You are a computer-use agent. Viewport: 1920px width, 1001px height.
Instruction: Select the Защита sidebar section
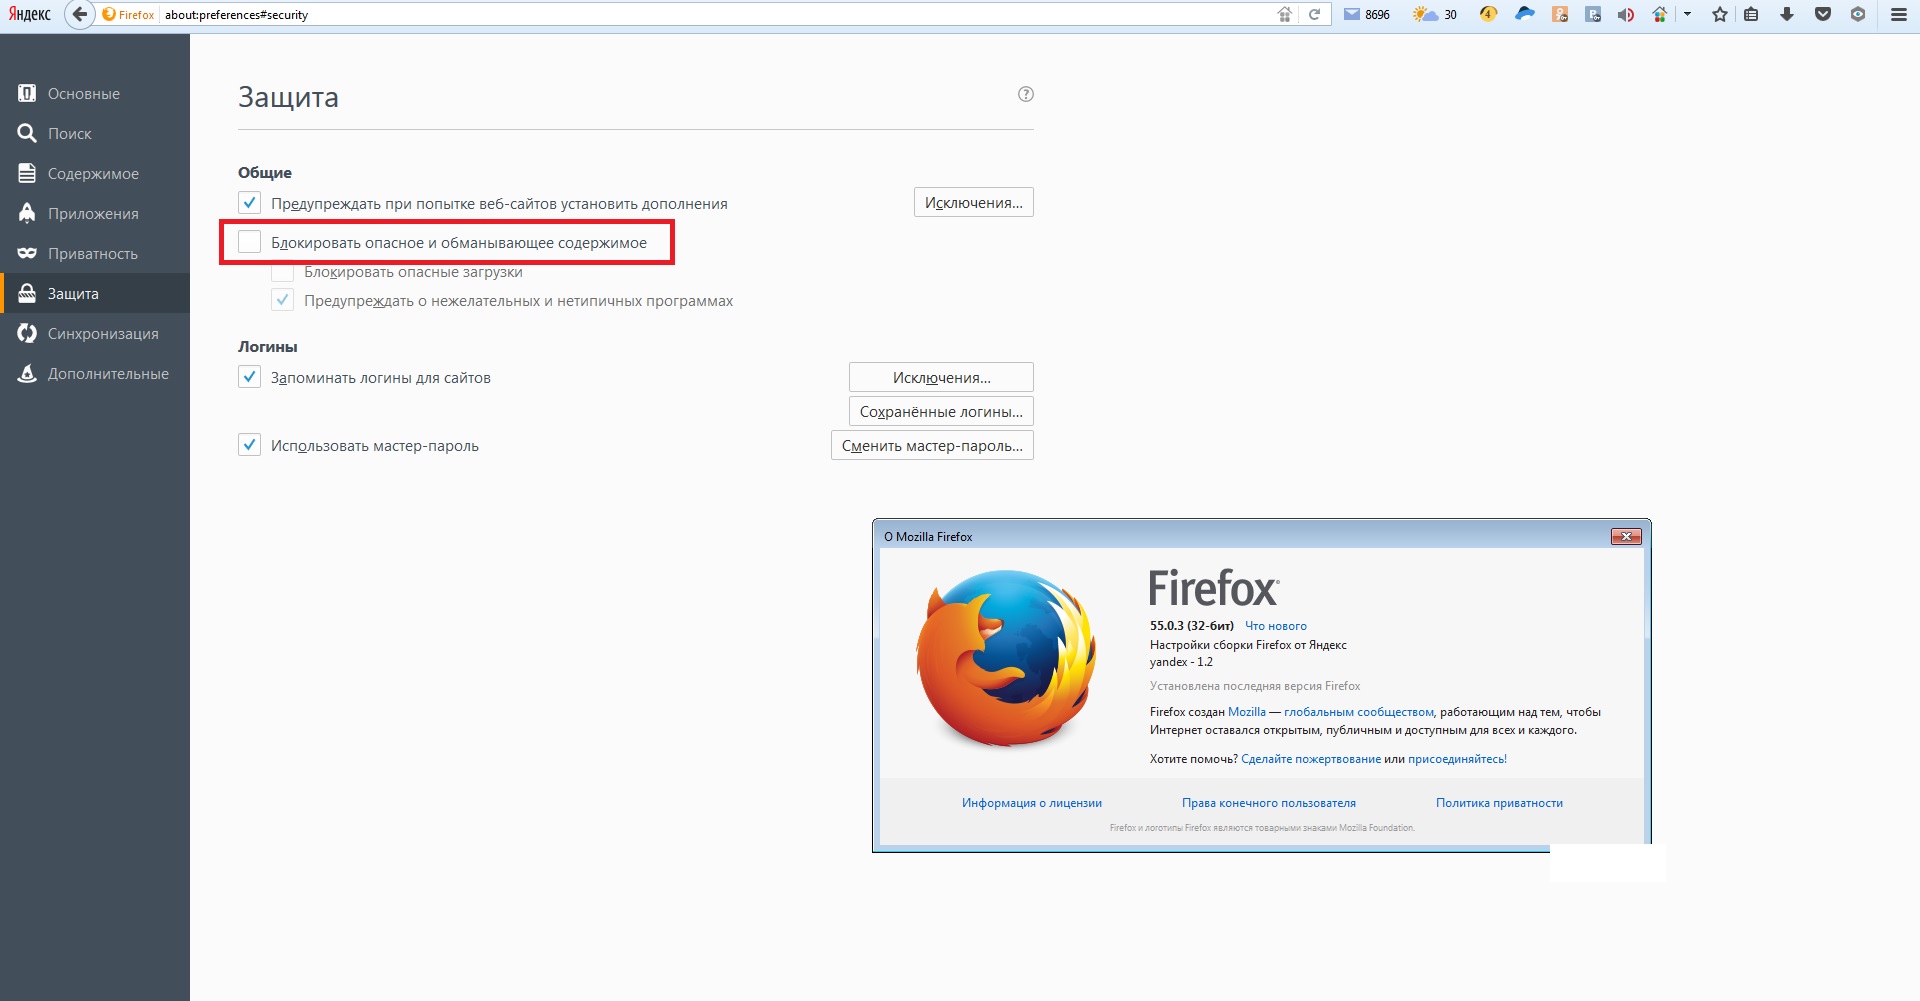pos(95,293)
